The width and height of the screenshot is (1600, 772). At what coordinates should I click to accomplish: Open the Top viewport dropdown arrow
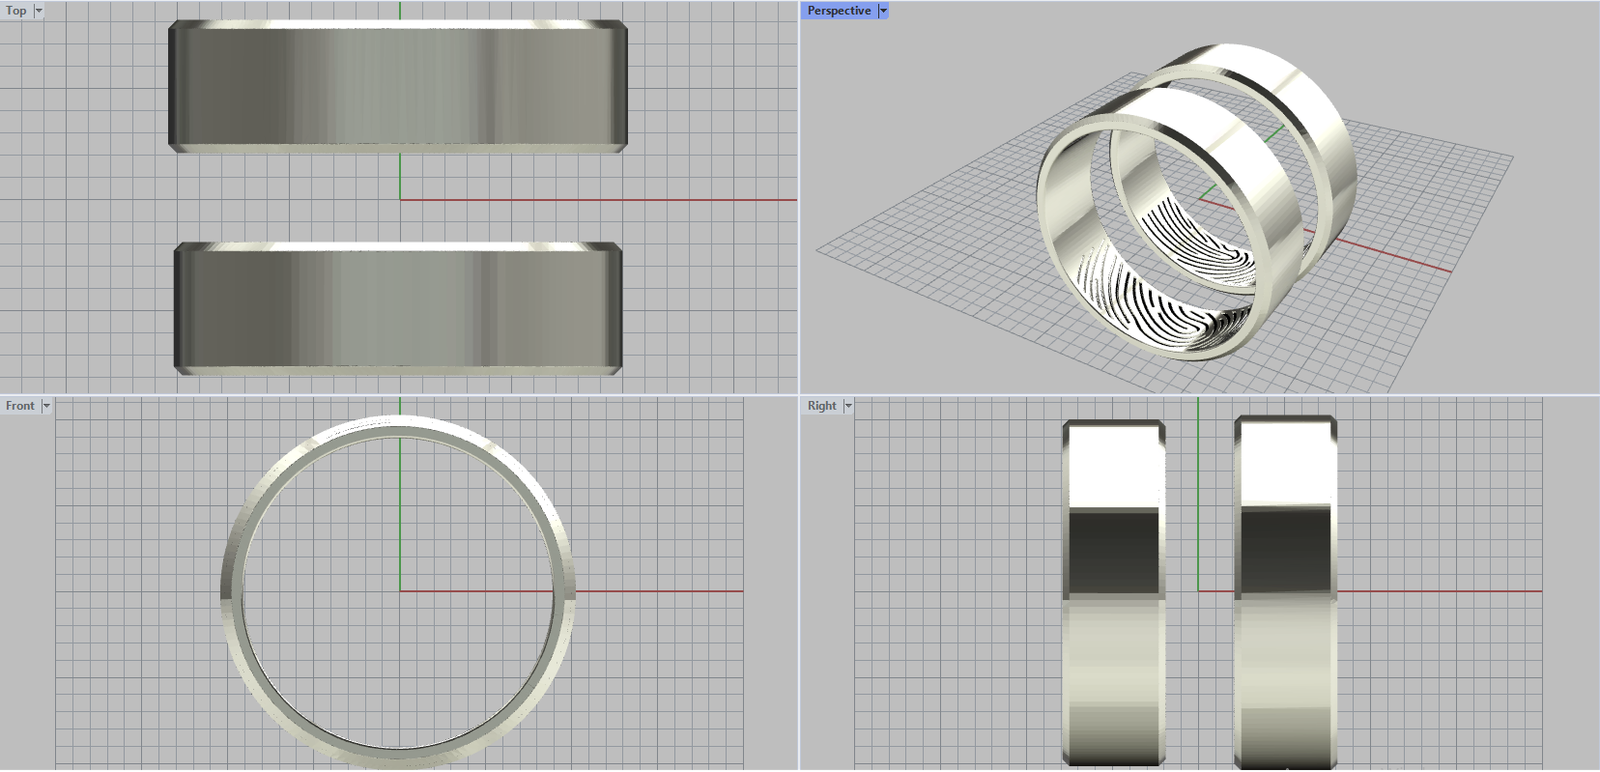pyautogui.click(x=39, y=11)
